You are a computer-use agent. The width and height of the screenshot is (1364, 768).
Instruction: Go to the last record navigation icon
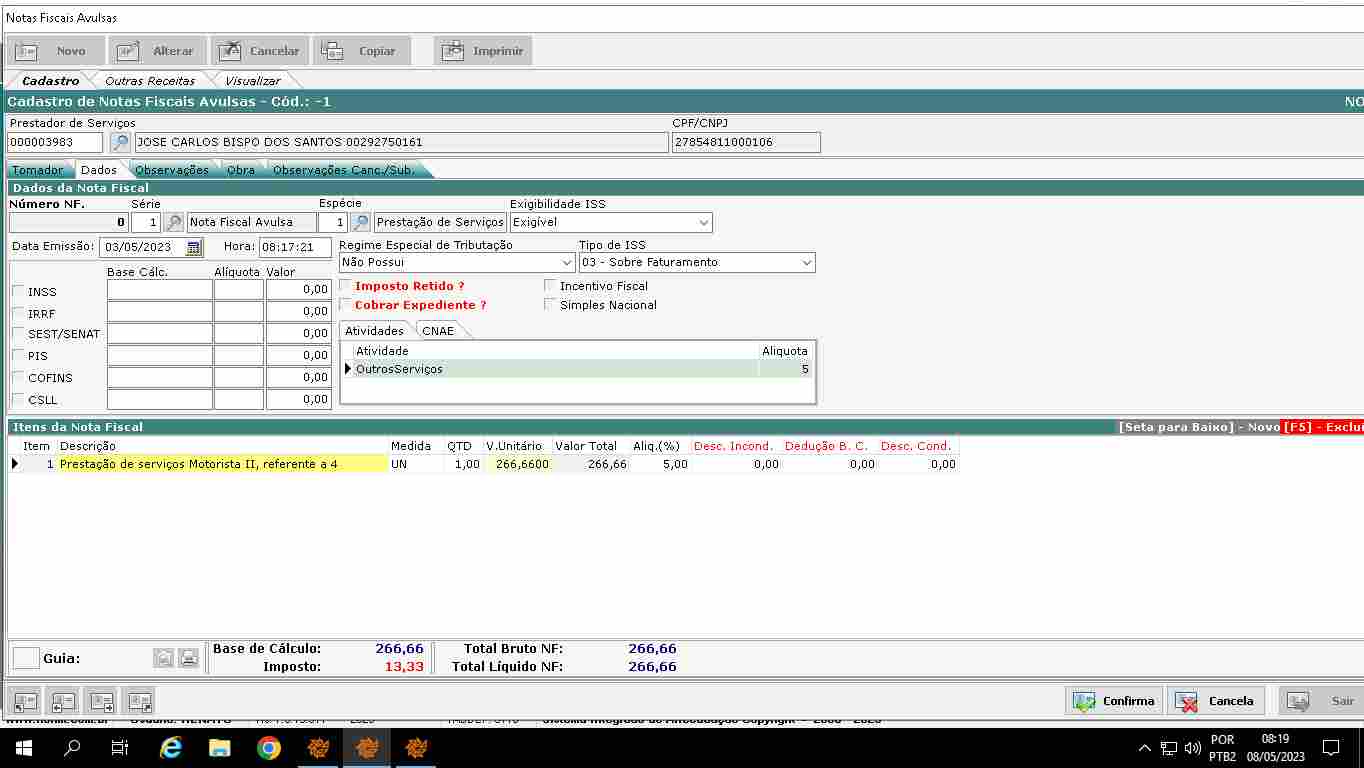[139, 701]
